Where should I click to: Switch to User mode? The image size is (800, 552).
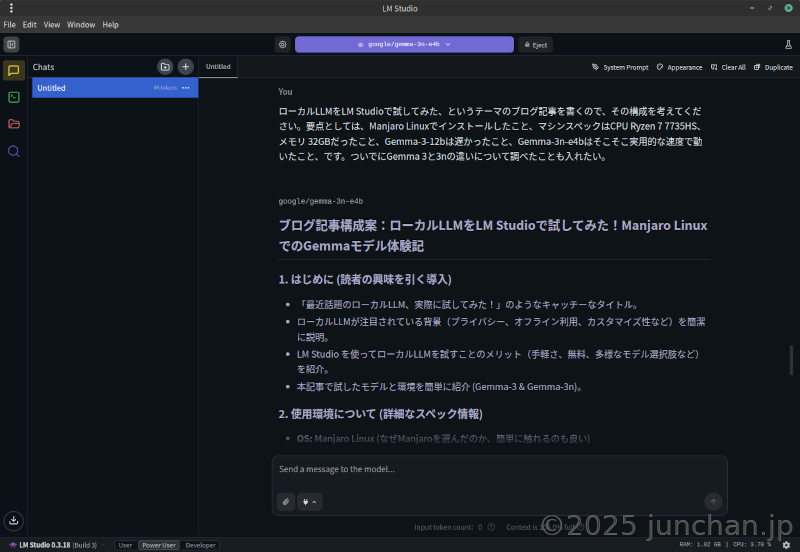tap(126, 545)
